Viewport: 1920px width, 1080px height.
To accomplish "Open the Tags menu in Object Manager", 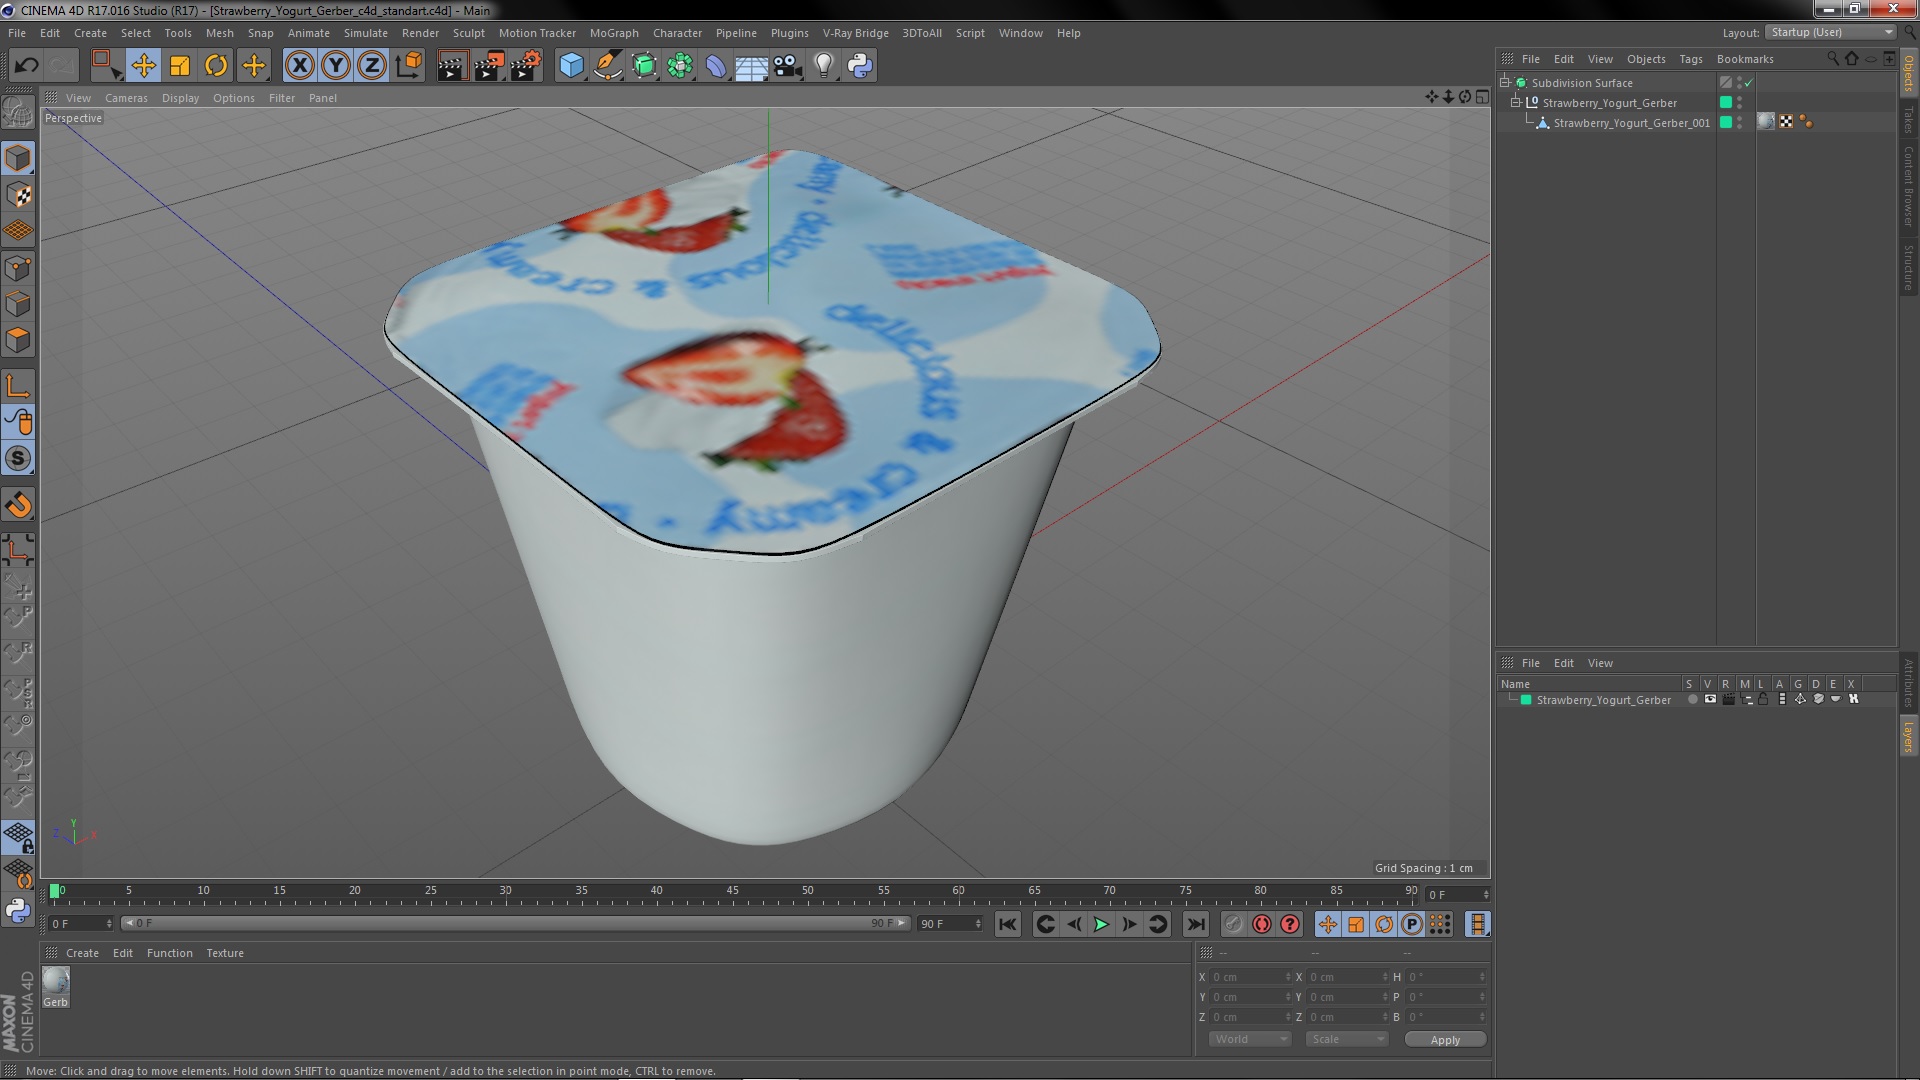I will point(1691,59).
